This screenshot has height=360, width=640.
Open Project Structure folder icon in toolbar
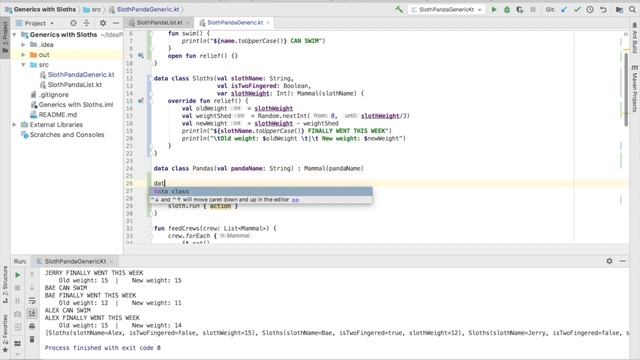(619, 9)
